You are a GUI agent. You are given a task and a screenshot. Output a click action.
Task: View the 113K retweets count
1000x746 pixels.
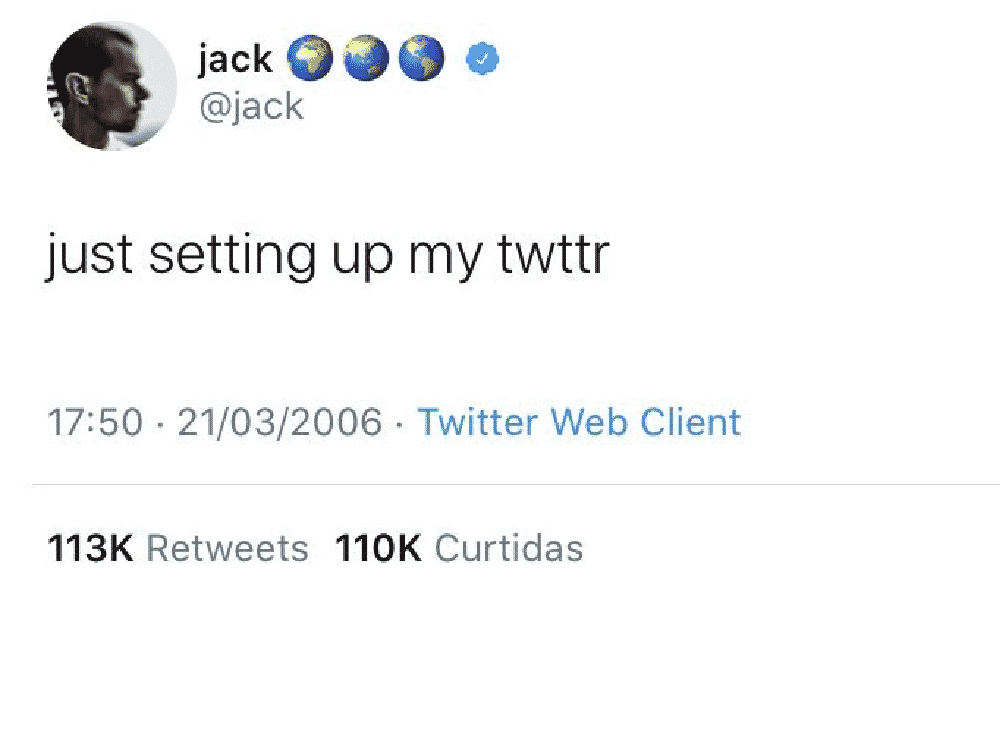91,548
